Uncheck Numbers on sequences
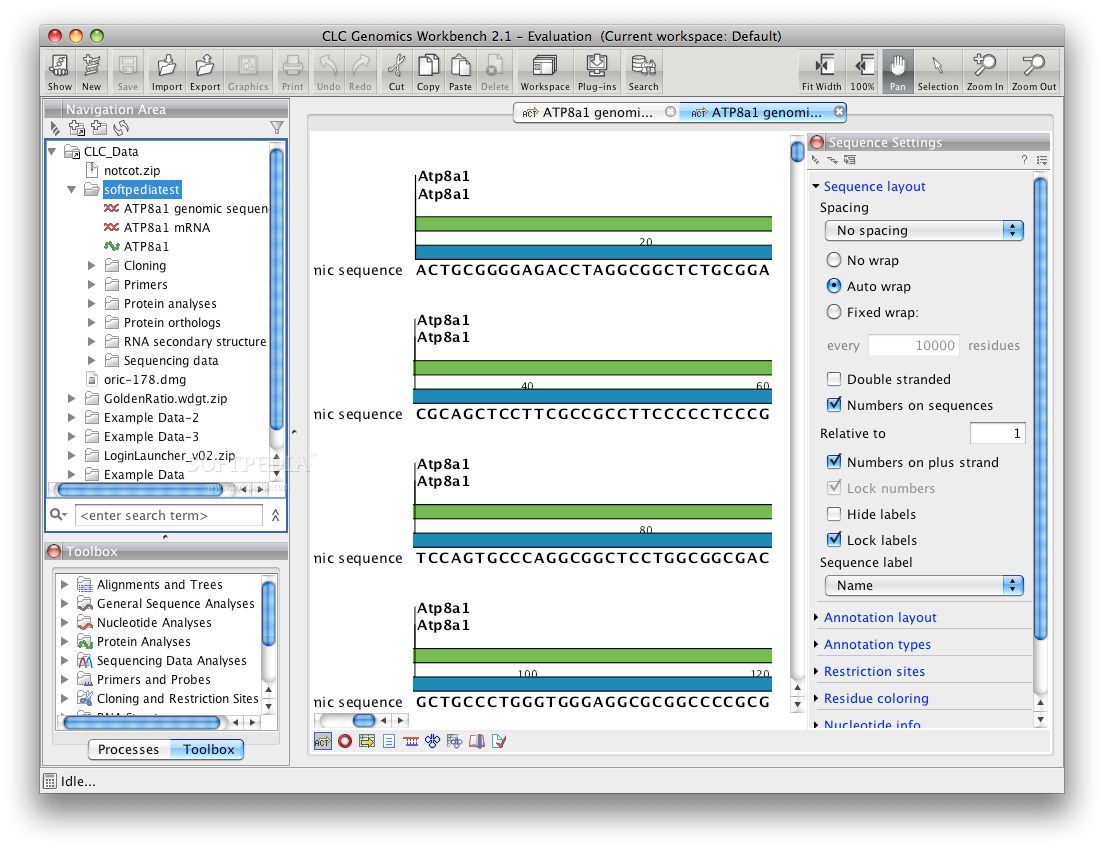The width and height of the screenshot is (1104, 848). [x=834, y=405]
